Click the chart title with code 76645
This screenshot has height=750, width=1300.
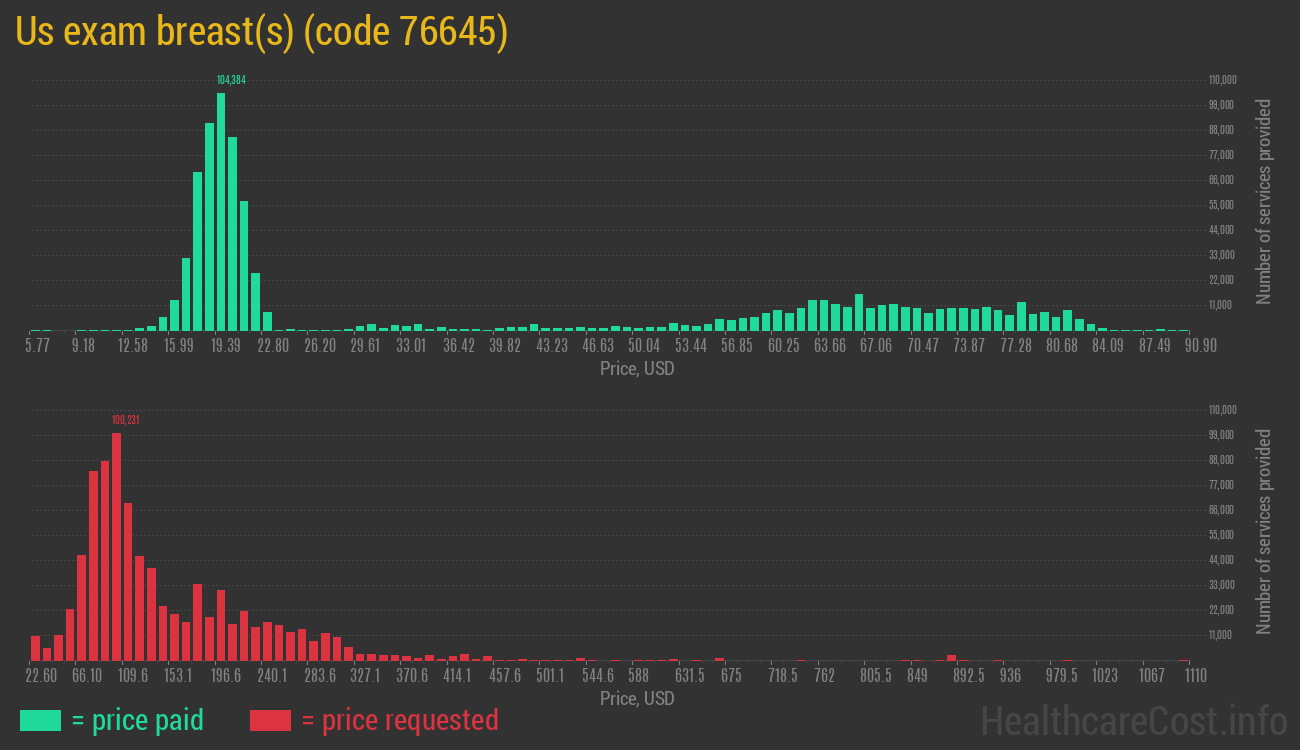[262, 32]
